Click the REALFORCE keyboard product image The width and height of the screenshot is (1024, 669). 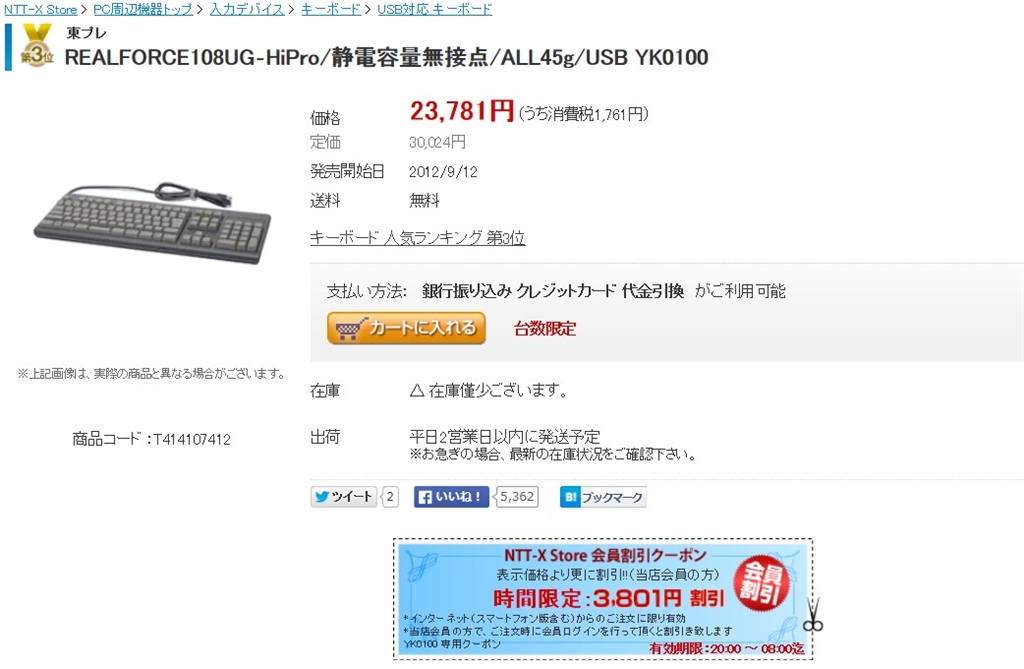pyautogui.click(x=153, y=222)
